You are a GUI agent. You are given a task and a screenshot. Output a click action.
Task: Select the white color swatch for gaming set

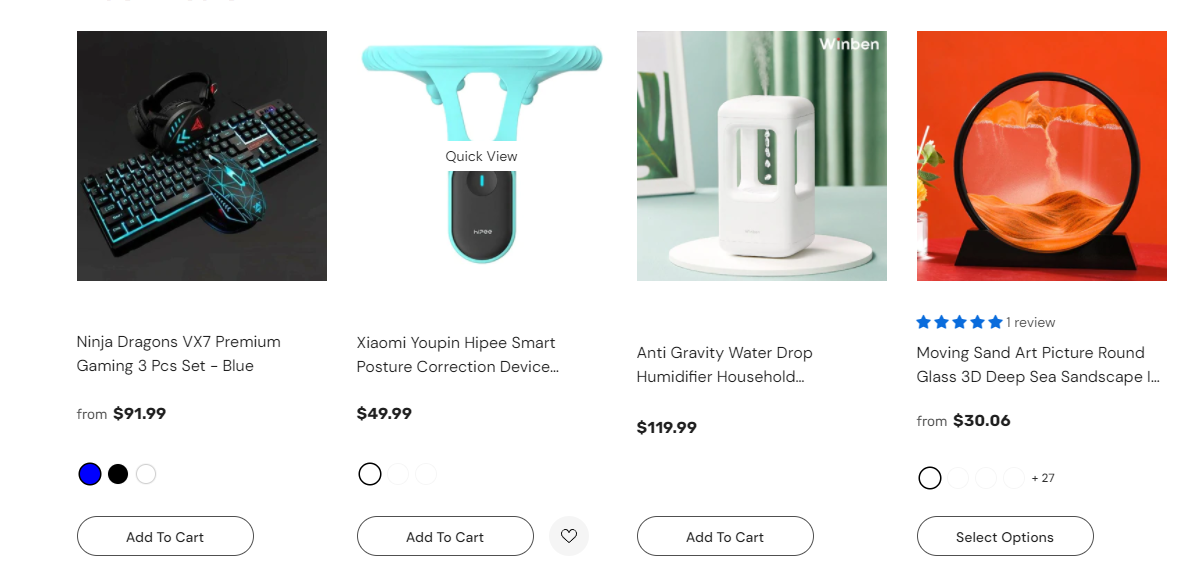(146, 474)
